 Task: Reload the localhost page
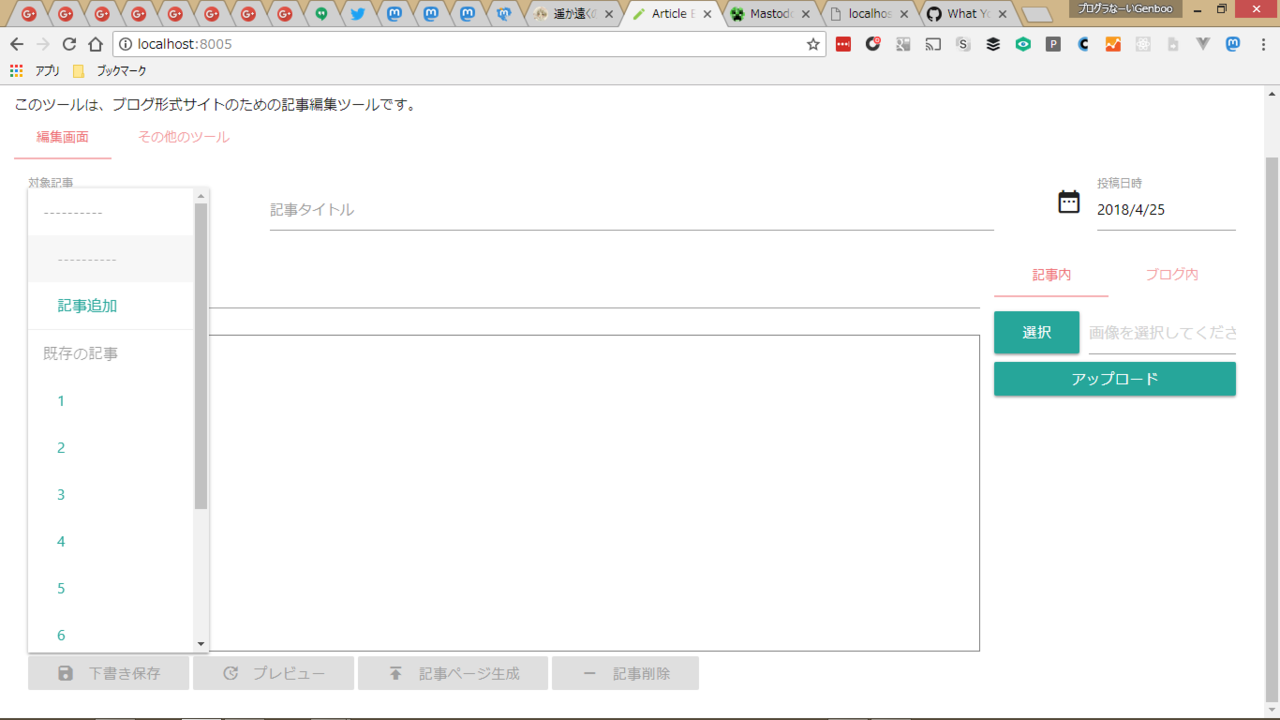tap(69, 44)
